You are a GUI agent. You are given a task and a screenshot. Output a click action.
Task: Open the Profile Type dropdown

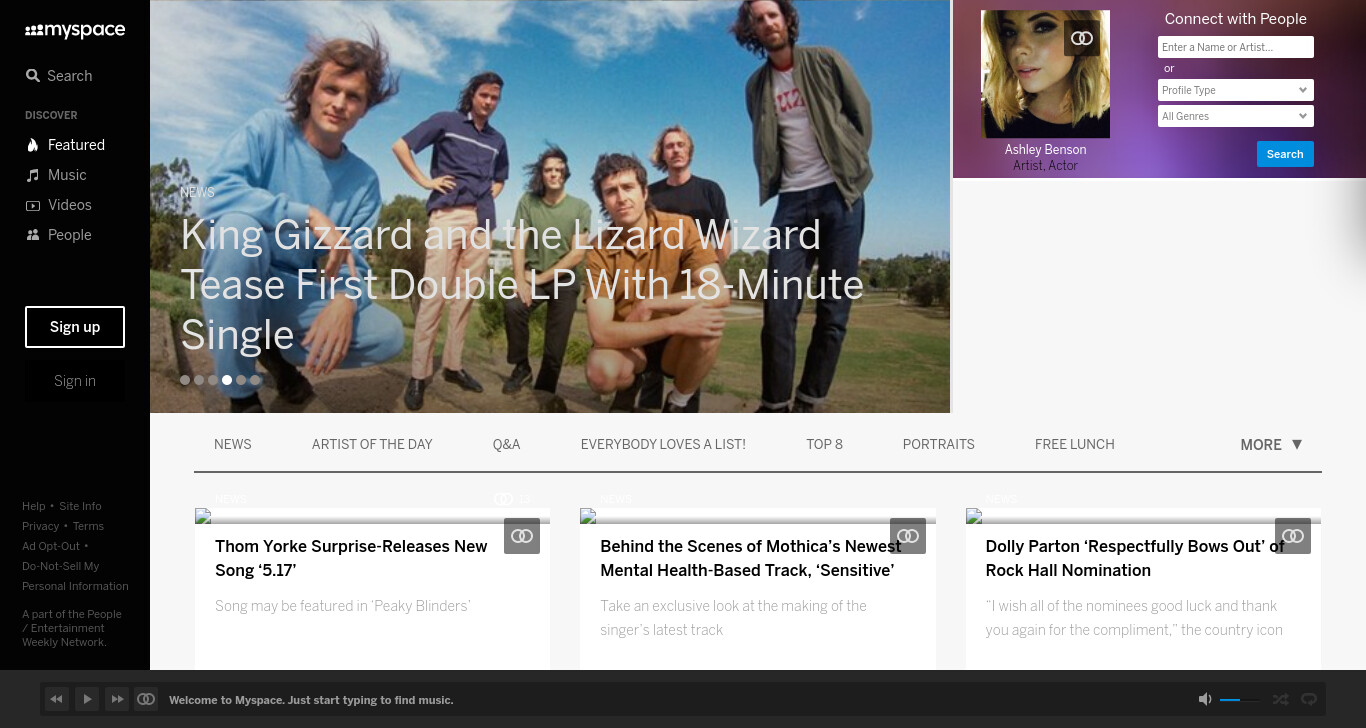click(1235, 90)
